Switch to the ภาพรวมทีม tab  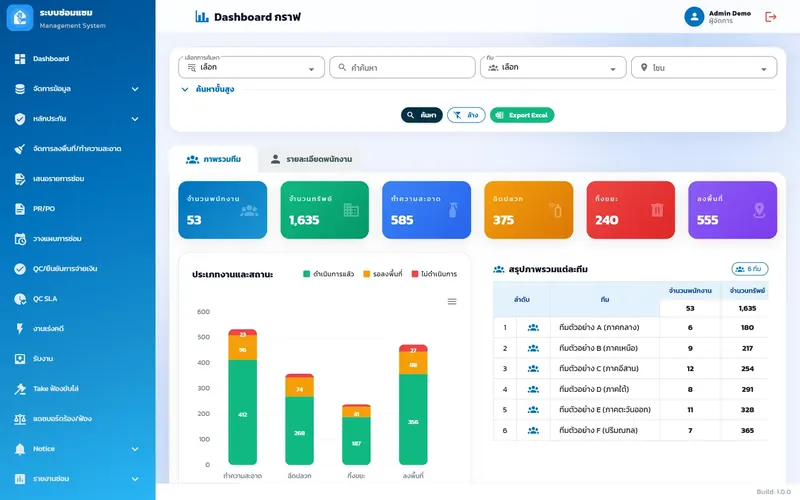[x=213, y=159]
